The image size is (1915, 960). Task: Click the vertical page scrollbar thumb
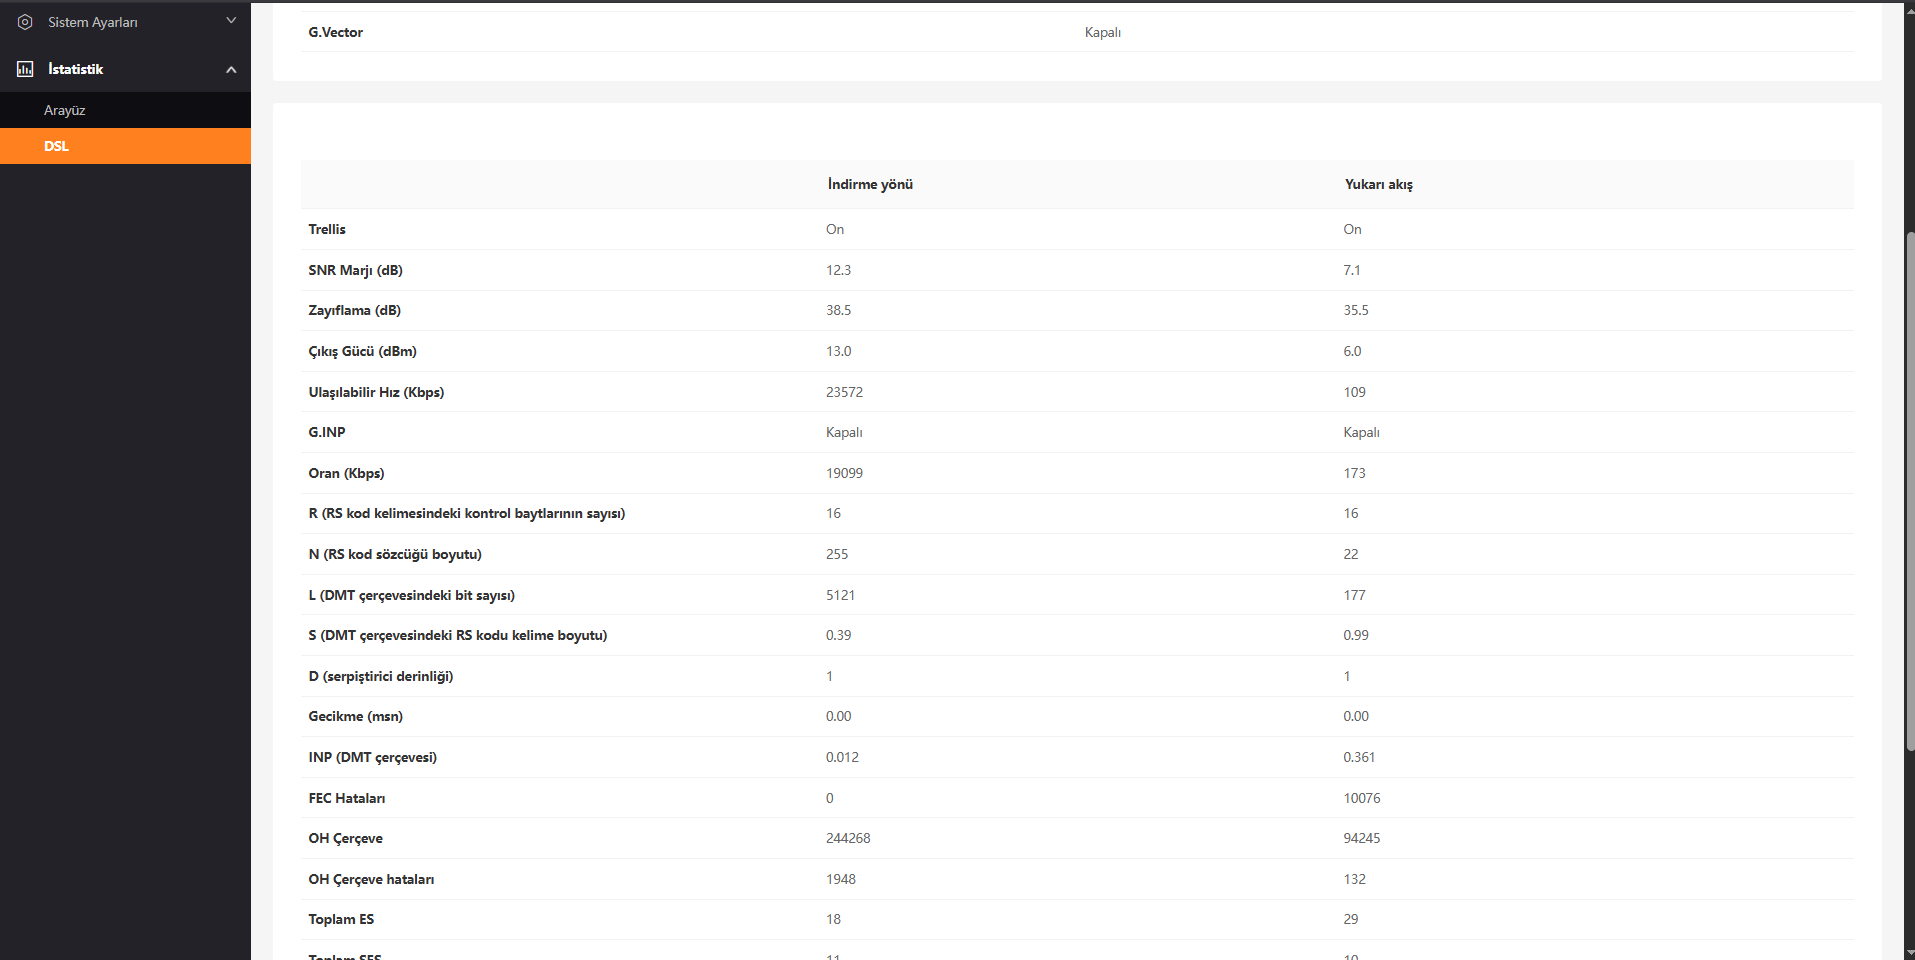click(x=1910, y=490)
